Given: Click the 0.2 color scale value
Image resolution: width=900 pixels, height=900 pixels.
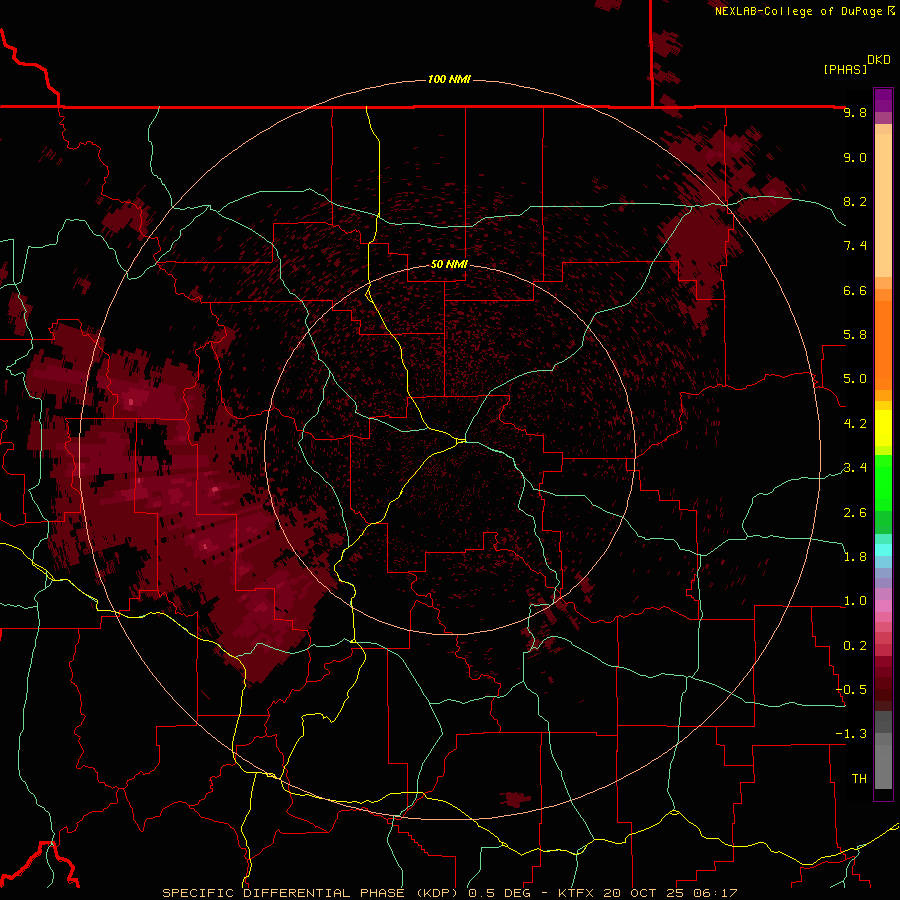Looking at the screenshot, I should coord(855,646).
